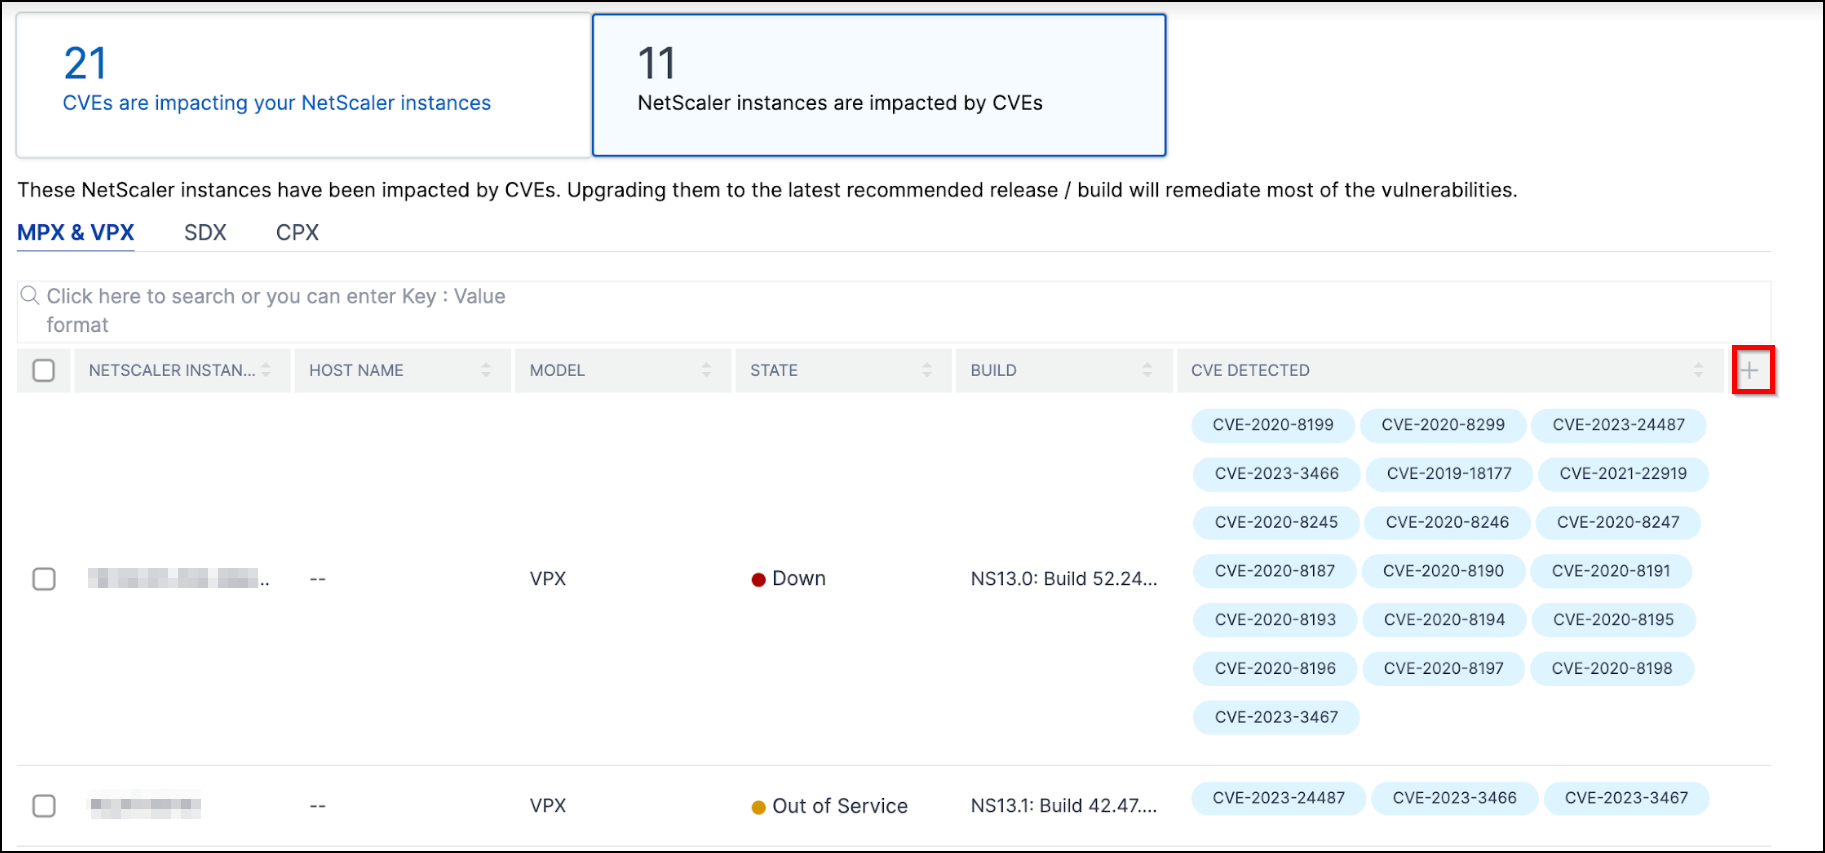Screen dimensions: 1825x853
Task: Sort by NetScaler Instance column arrows
Action: click(x=266, y=370)
